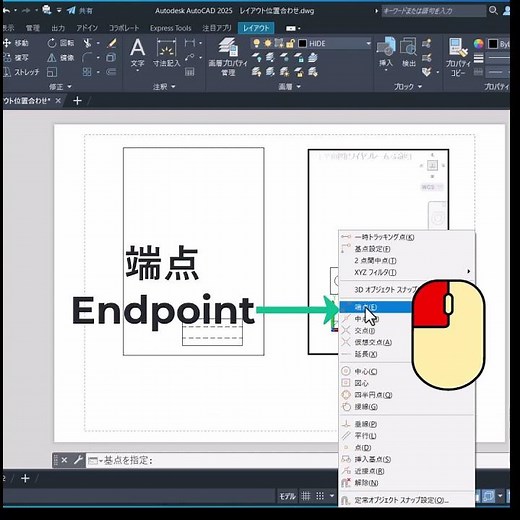This screenshot has height=520, width=520.
Task: Open the snap mode dropdown arrow in status bar
Action: (332, 496)
